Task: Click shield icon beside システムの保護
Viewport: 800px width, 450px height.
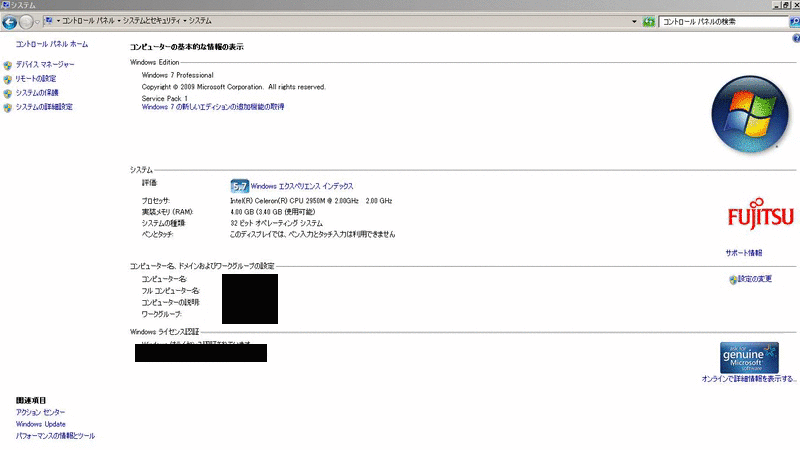Action: [x=8, y=94]
